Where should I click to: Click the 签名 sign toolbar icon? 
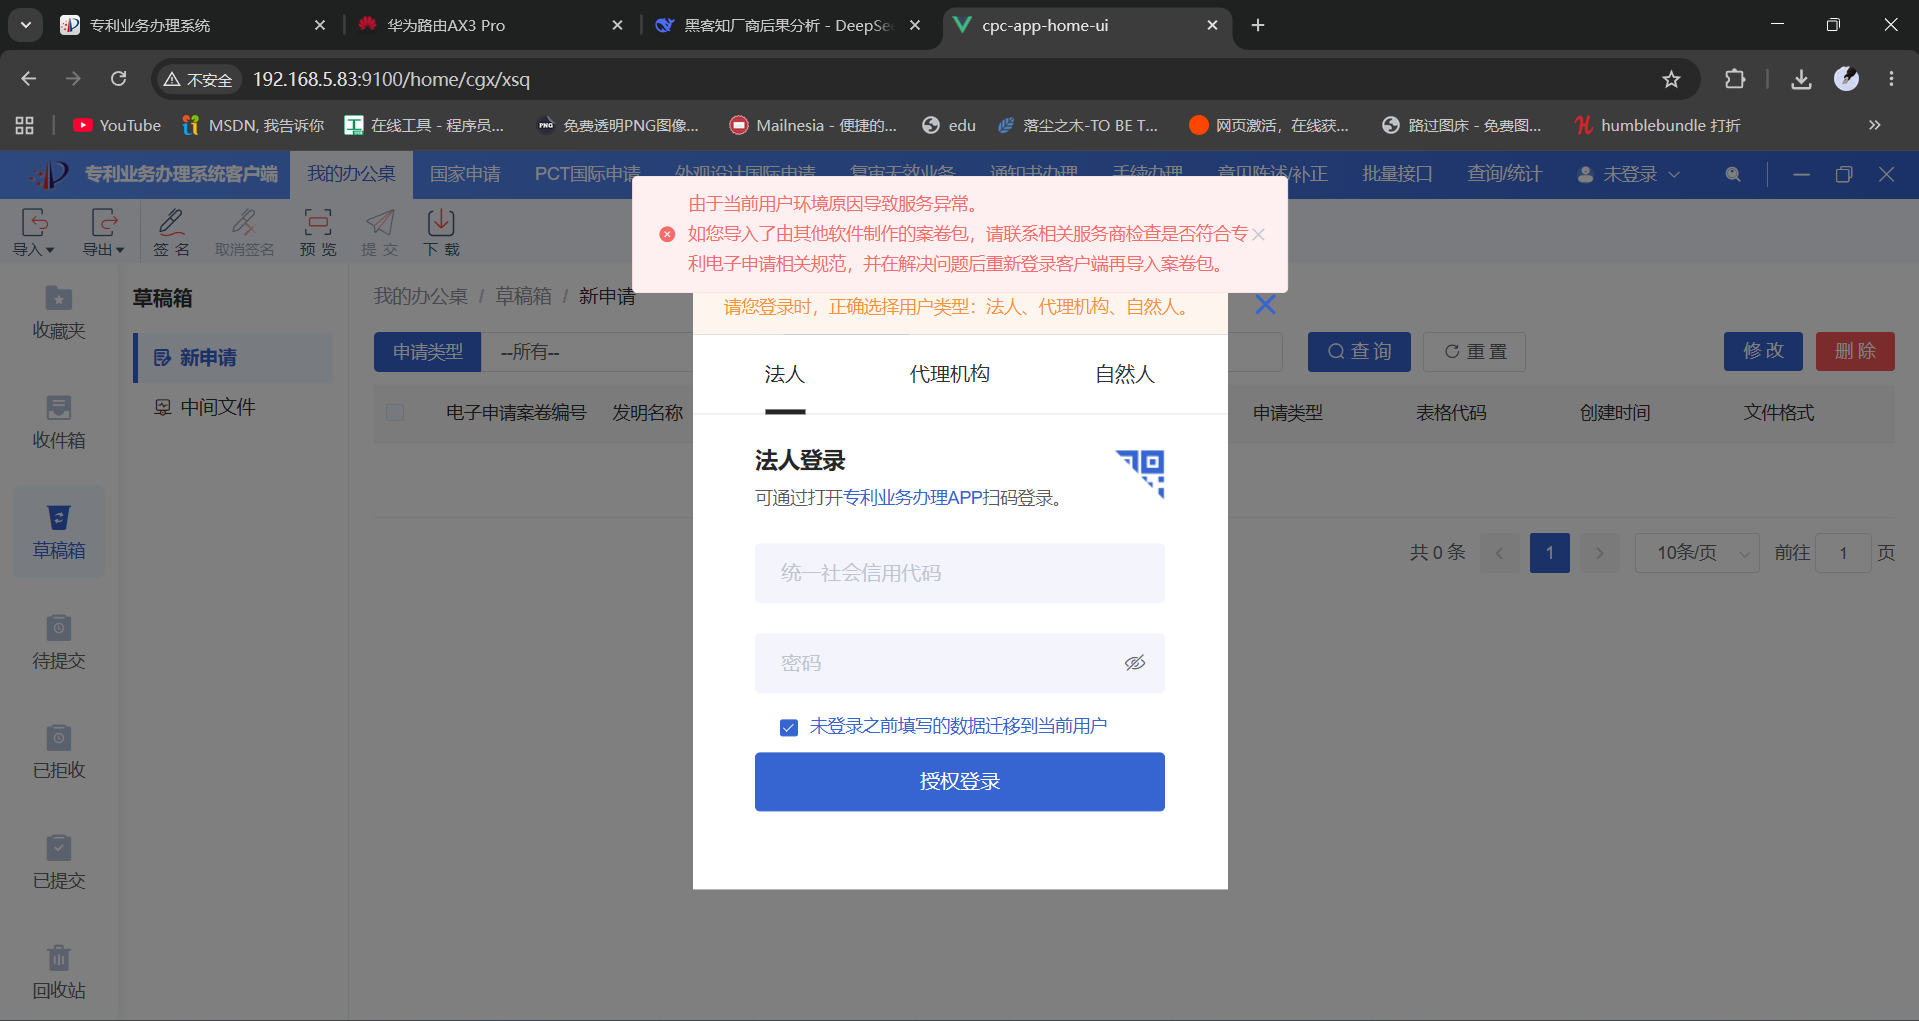[x=172, y=232]
